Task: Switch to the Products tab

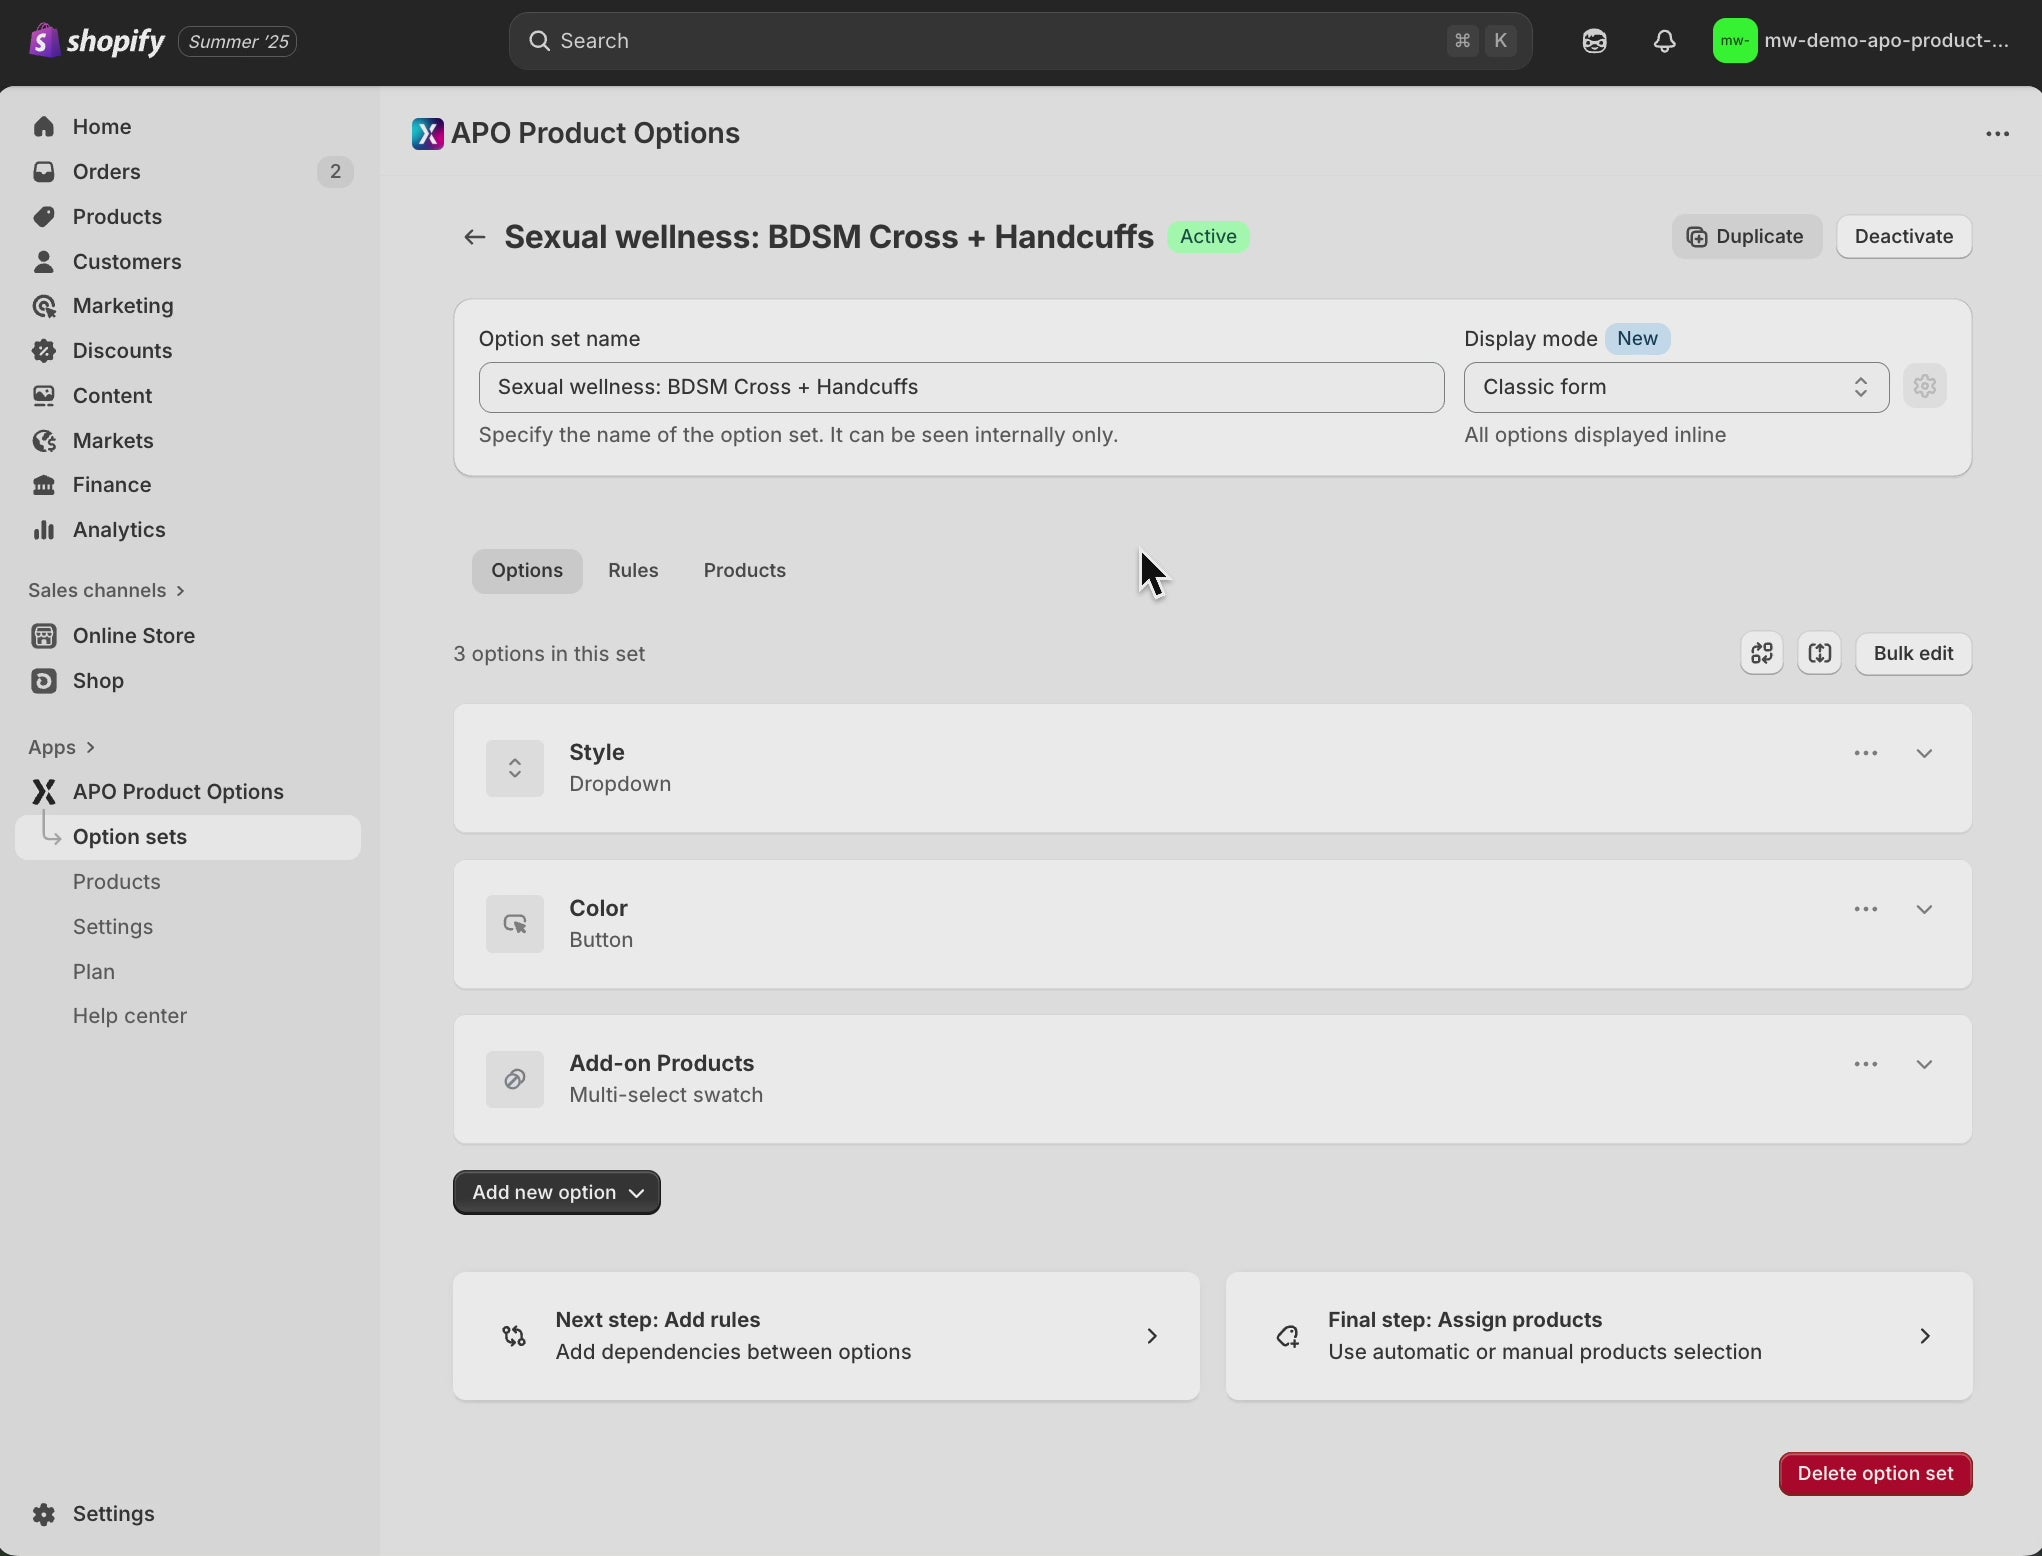Action: click(x=744, y=570)
